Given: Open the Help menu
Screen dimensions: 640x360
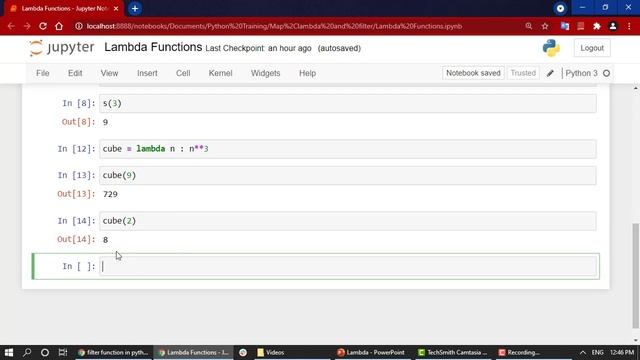Looking at the screenshot, I should 307,73.
